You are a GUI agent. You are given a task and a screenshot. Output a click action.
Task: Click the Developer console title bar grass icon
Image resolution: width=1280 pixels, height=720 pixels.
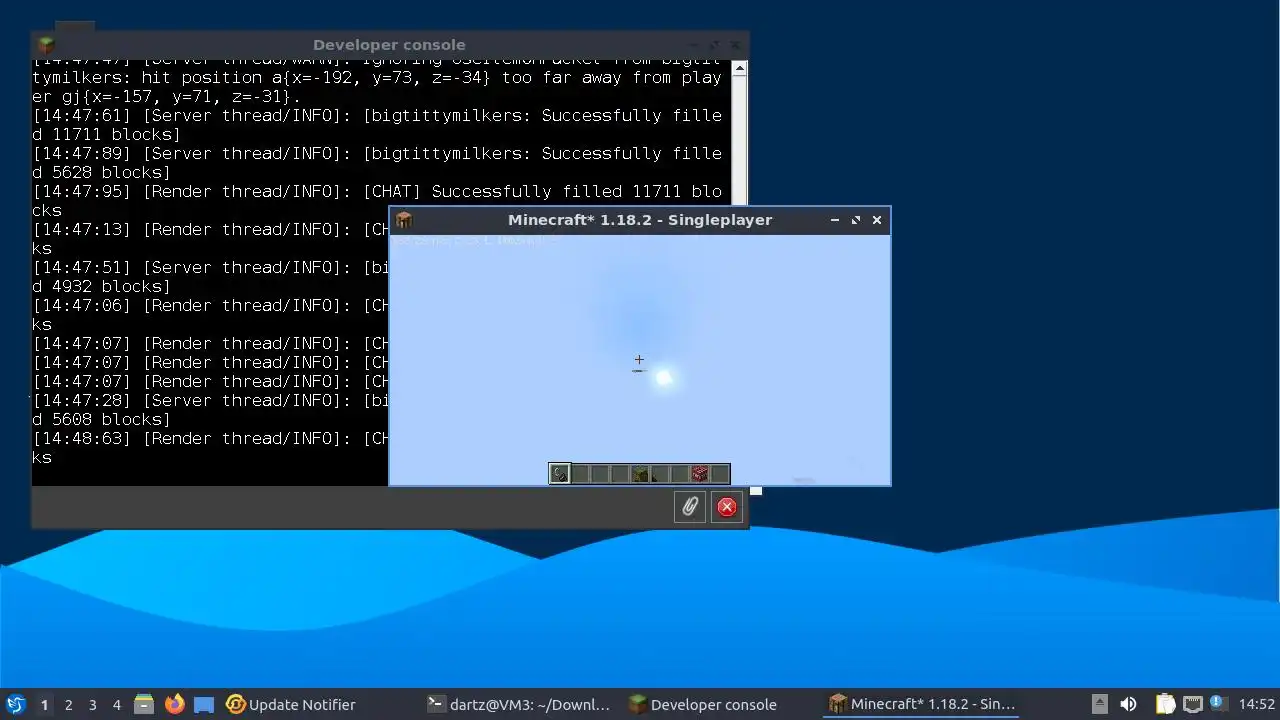pos(46,45)
